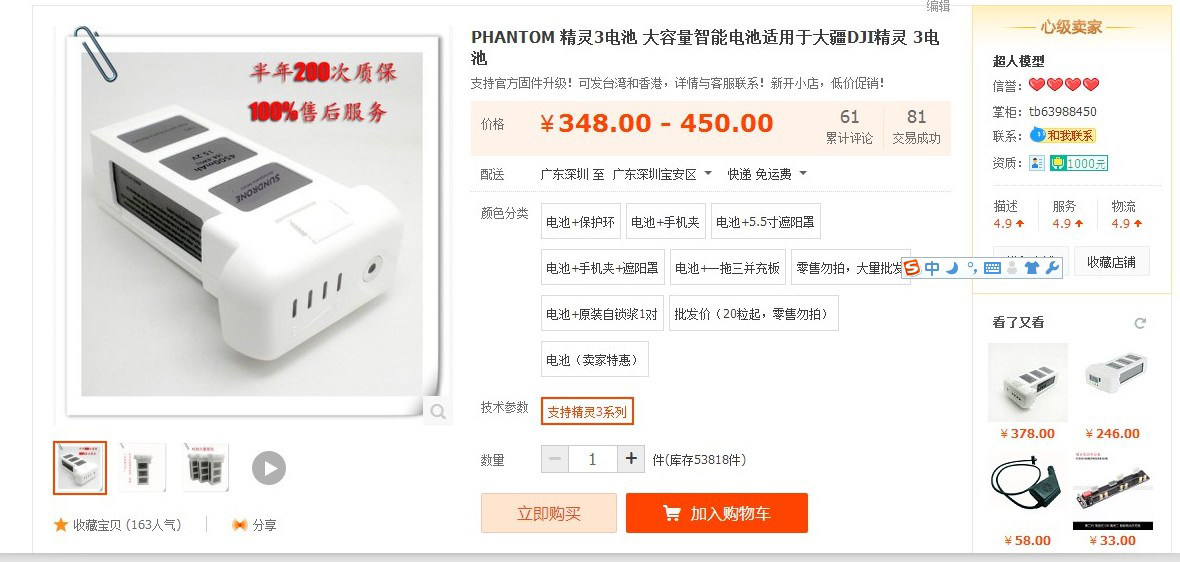Click the Sogou skin shirt icon

(x=1032, y=268)
